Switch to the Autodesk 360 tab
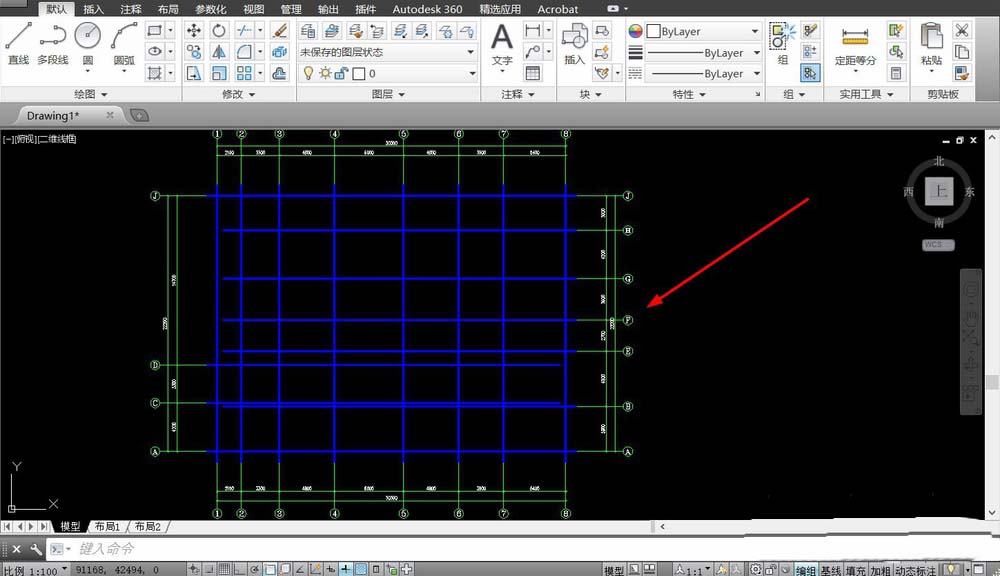Image resolution: width=1000 pixels, height=576 pixels. tap(427, 9)
